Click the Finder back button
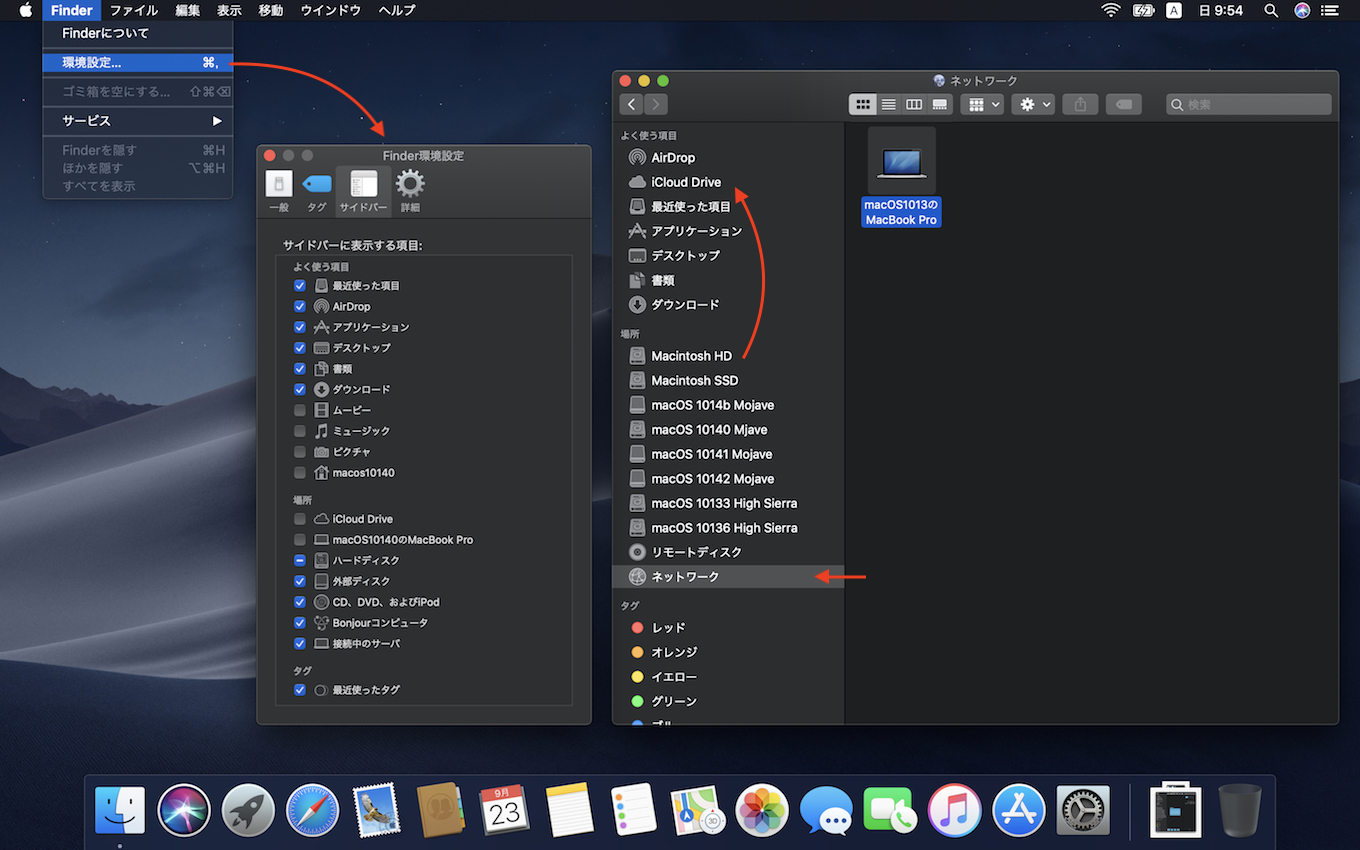The image size is (1360, 850). tap(631, 104)
